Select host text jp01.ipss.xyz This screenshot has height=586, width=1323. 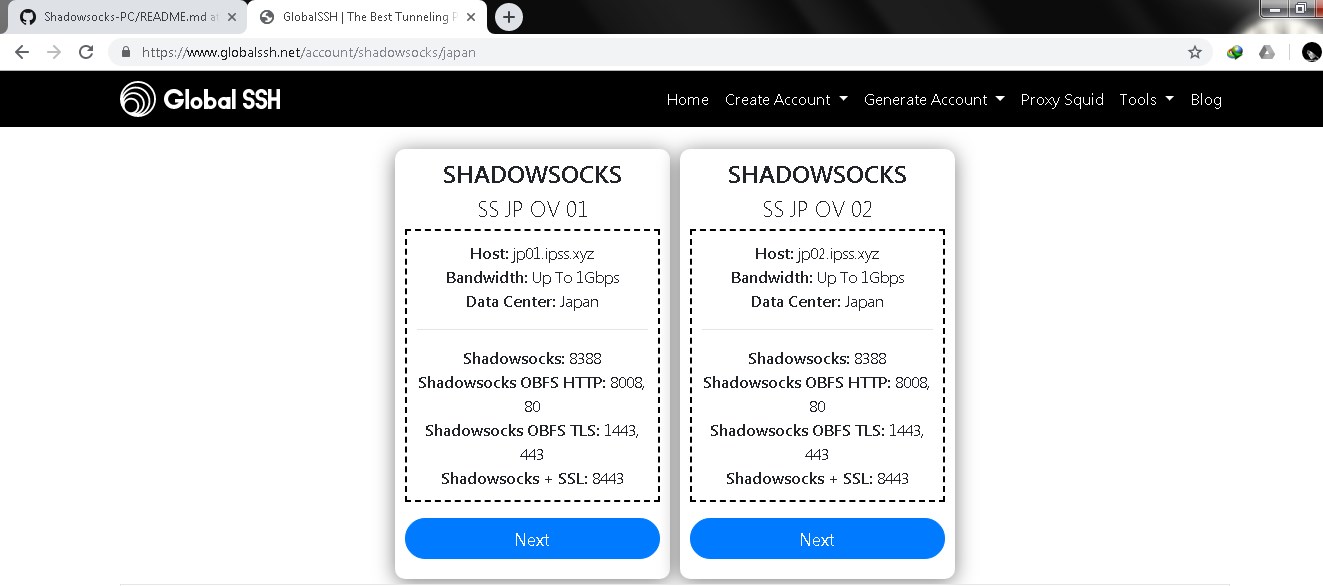coord(553,254)
